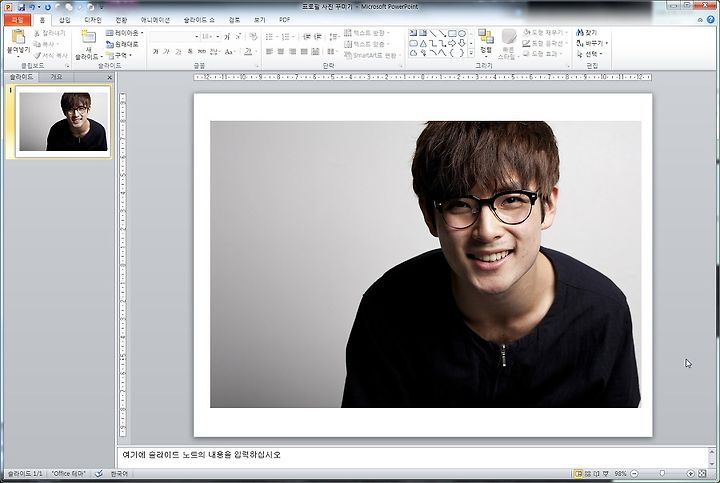
Task: Clear all formatting using the eraser icon
Action: coord(253,36)
